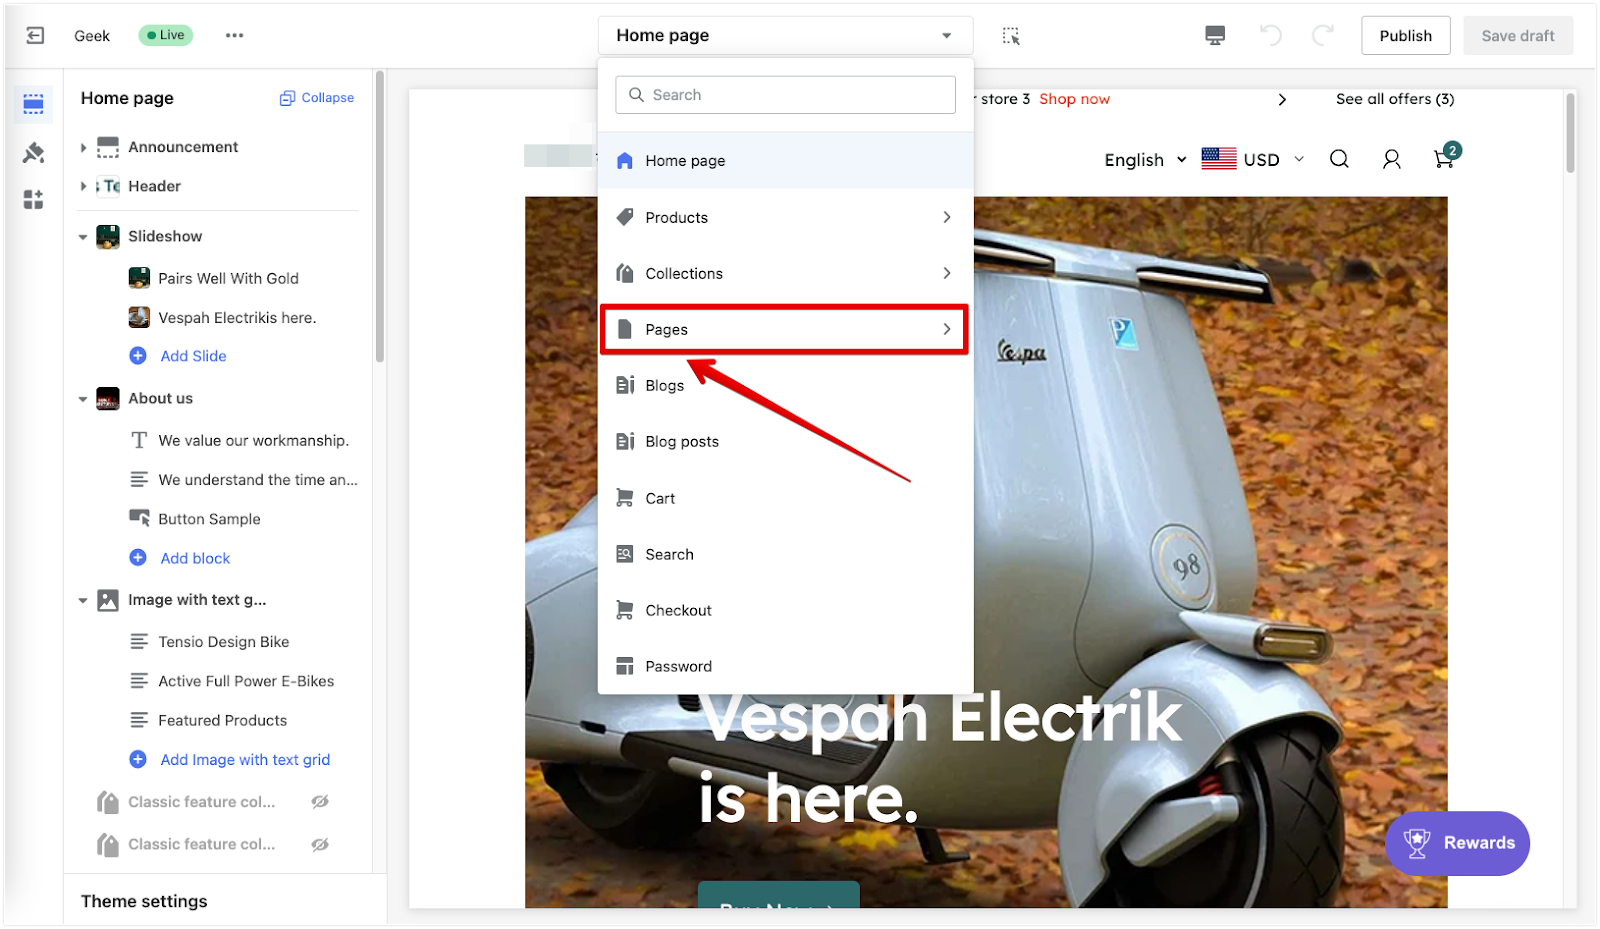Select Password in template list
1600x929 pixels.
click(785, 666)
